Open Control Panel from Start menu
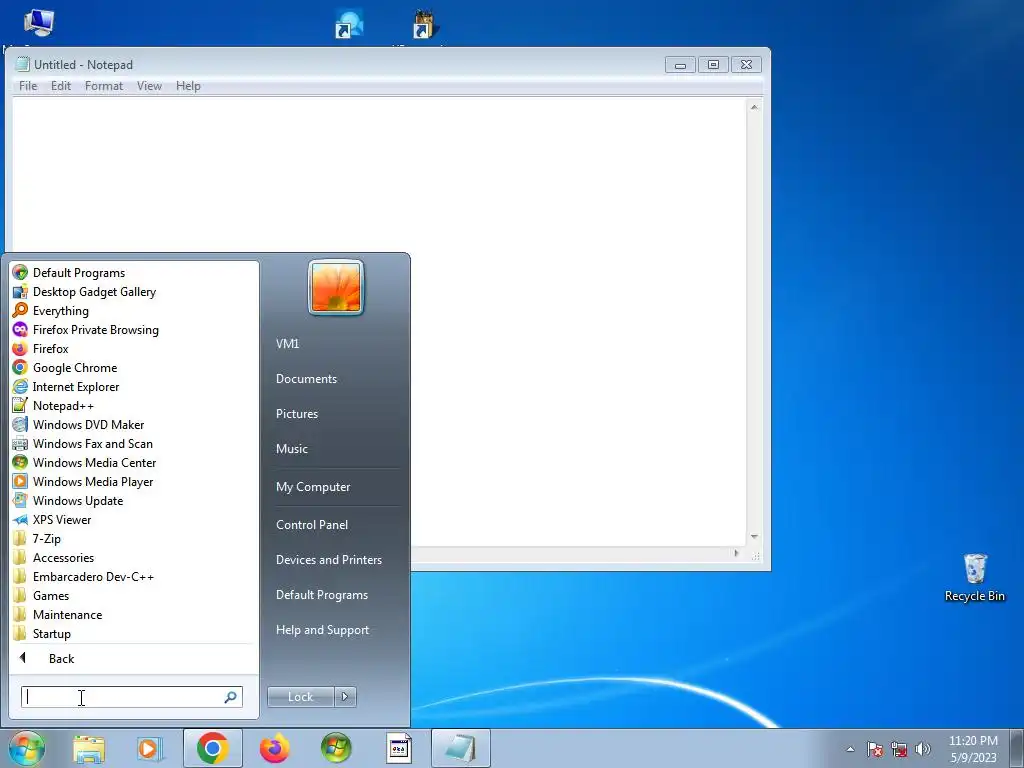 (x=312, y=525)
